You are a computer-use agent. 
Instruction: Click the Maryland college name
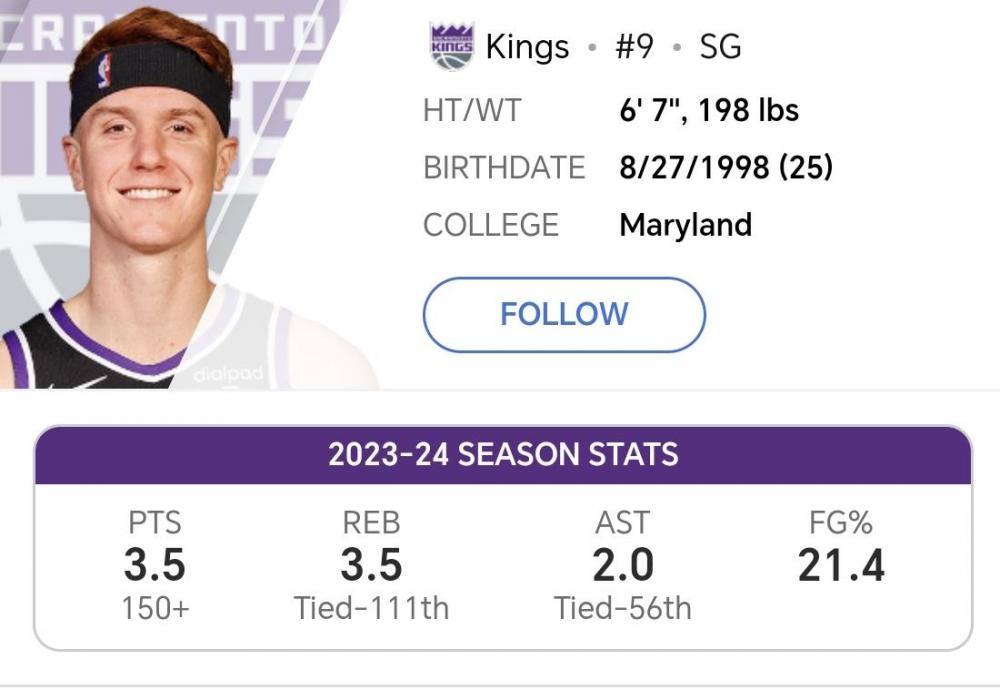[686, 224]
